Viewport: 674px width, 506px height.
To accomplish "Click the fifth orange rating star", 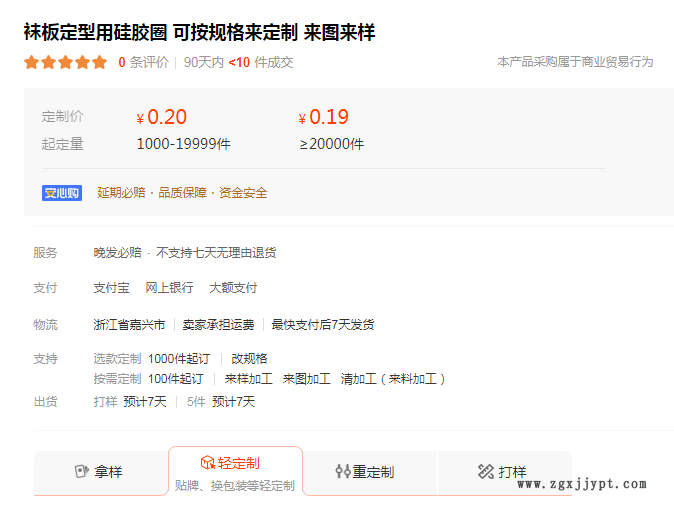I will tap(99, 62).
